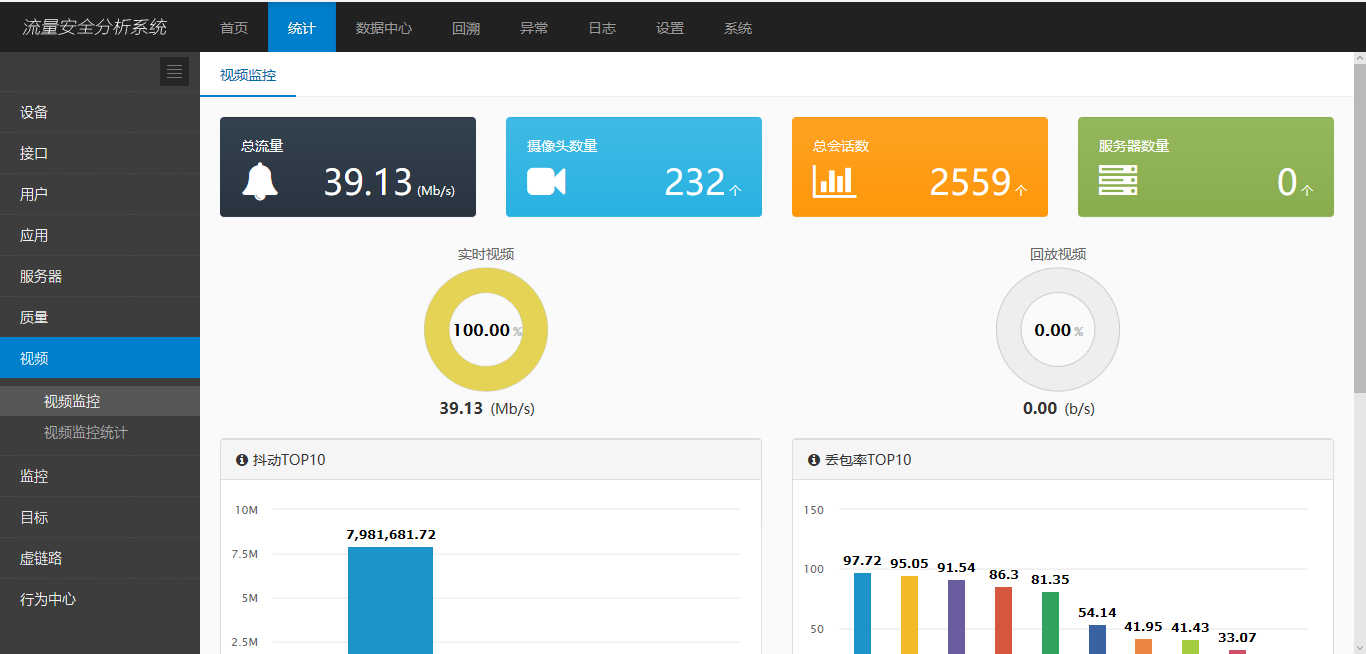
Task: Click the 总会话数 2559 card
Action: [x=920, y=167]
